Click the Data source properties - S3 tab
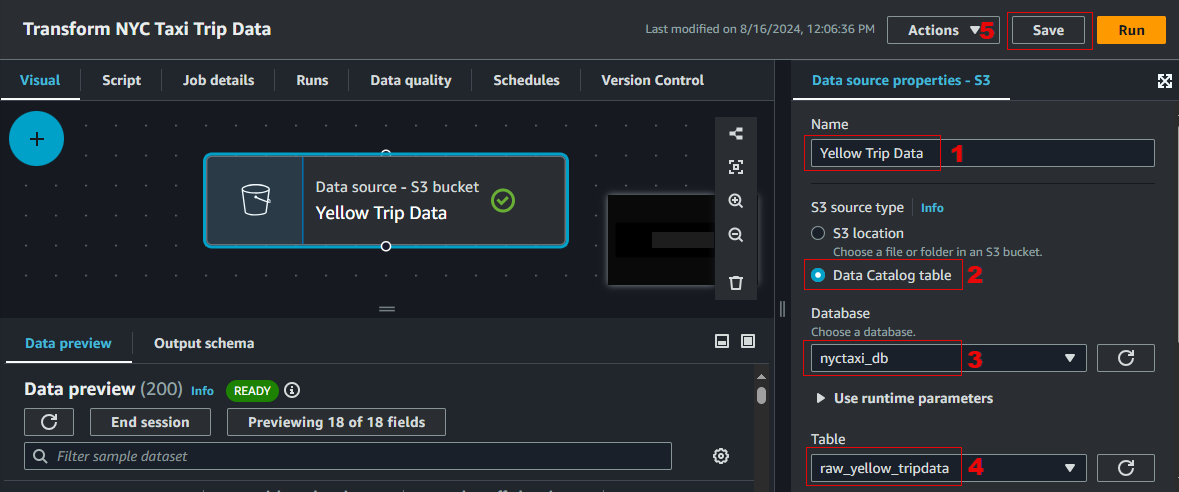The height and width of the screenshot is (492, 1179). [901, 80]
